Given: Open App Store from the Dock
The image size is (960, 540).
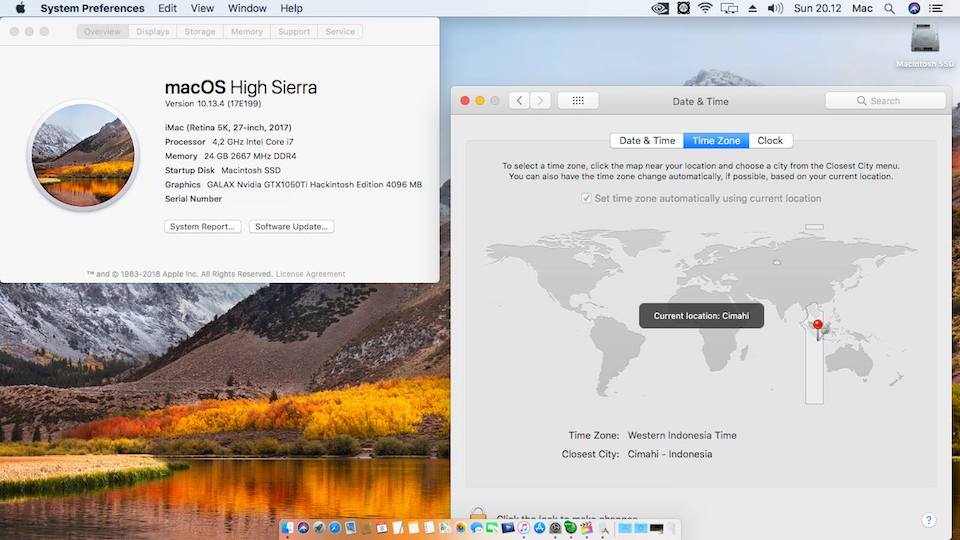Looking at the screenshot, I should [539, 527].
